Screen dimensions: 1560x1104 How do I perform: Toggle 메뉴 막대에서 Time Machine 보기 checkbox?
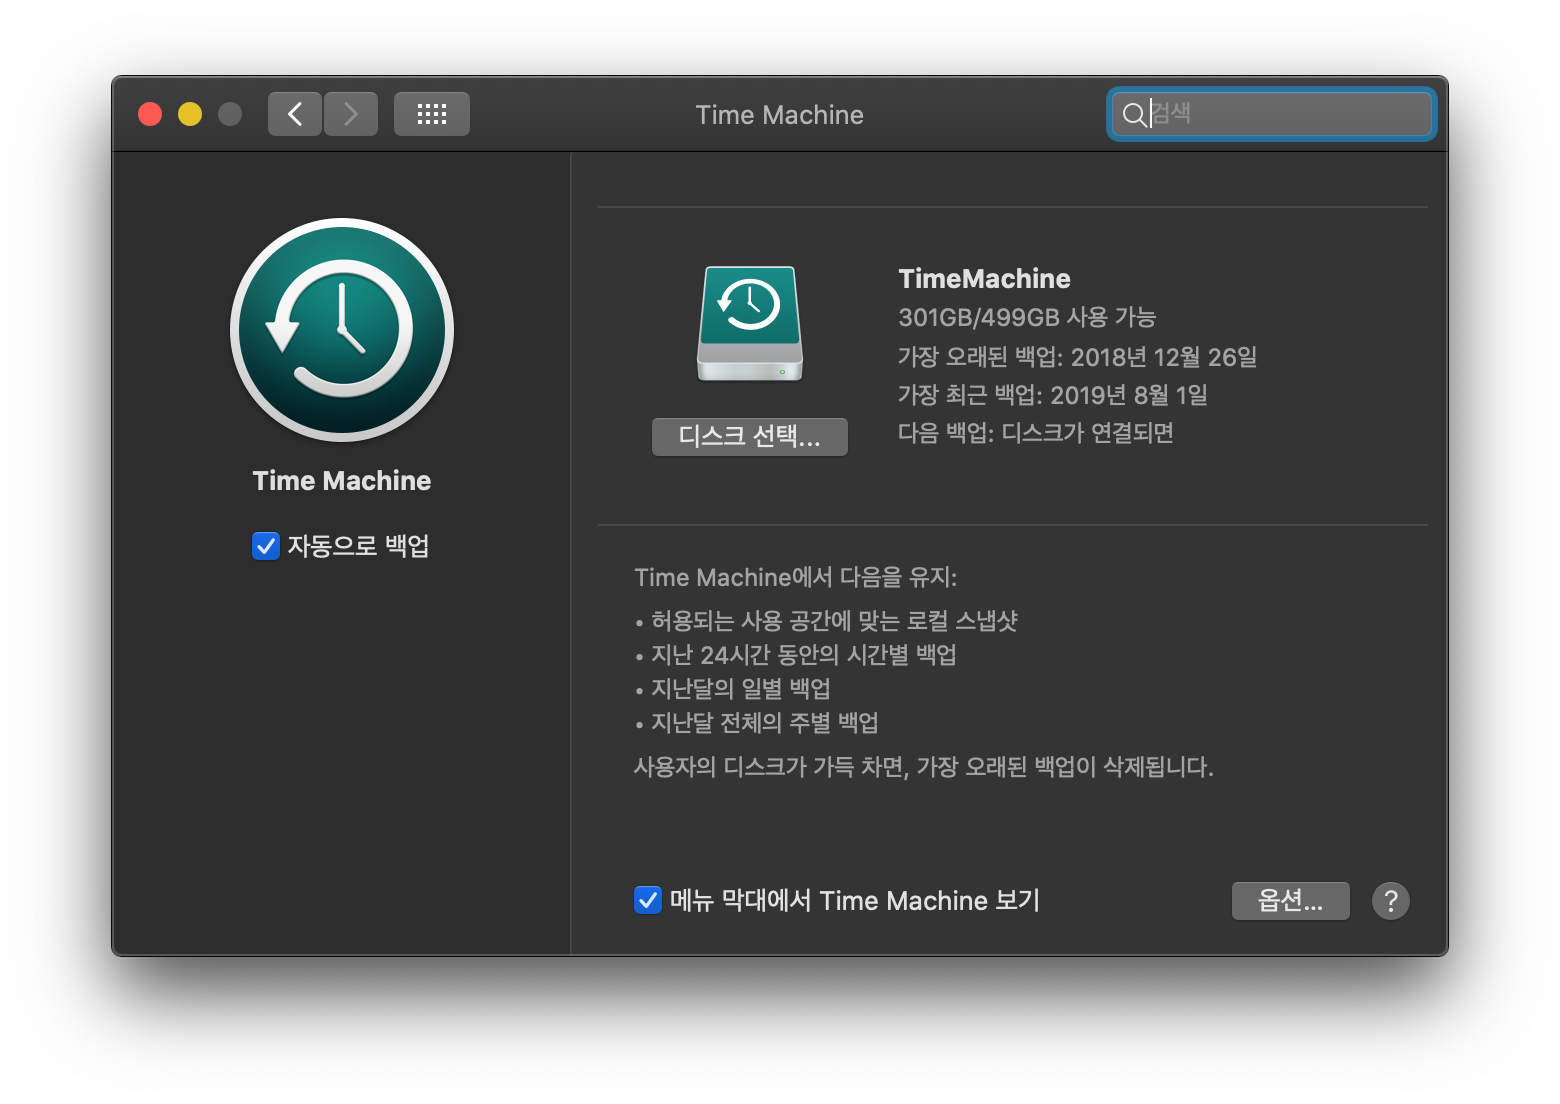(x=648, y=900)
